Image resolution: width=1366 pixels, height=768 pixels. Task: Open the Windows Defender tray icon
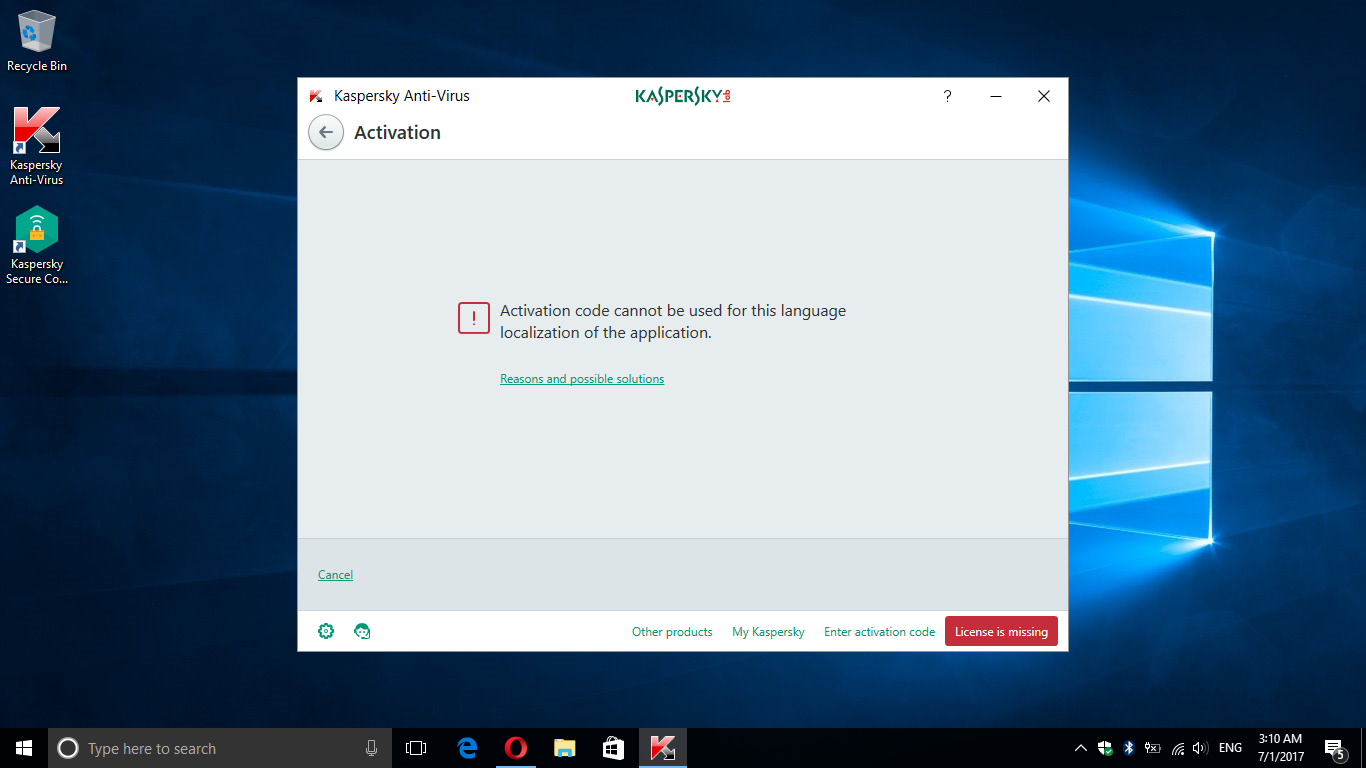click(1105, 748)
